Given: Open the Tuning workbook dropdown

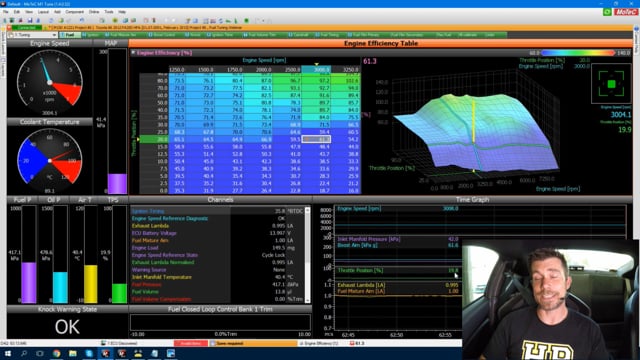Looking at the screenshot, I should point(33,35).
